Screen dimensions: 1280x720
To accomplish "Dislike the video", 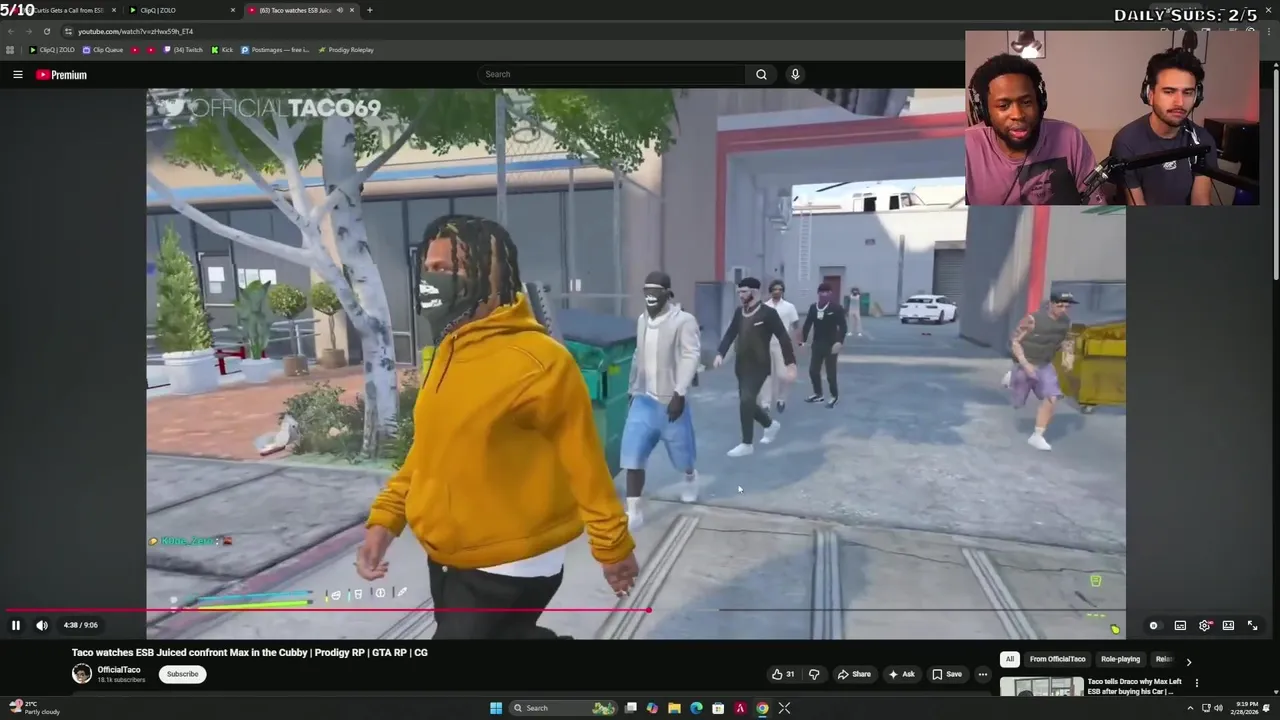I will pos(814,674).
